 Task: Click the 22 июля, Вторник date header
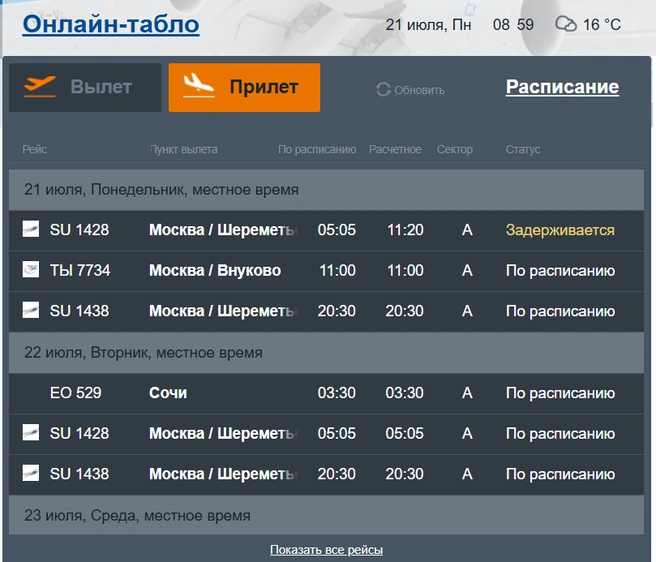[x=326, y=353]
